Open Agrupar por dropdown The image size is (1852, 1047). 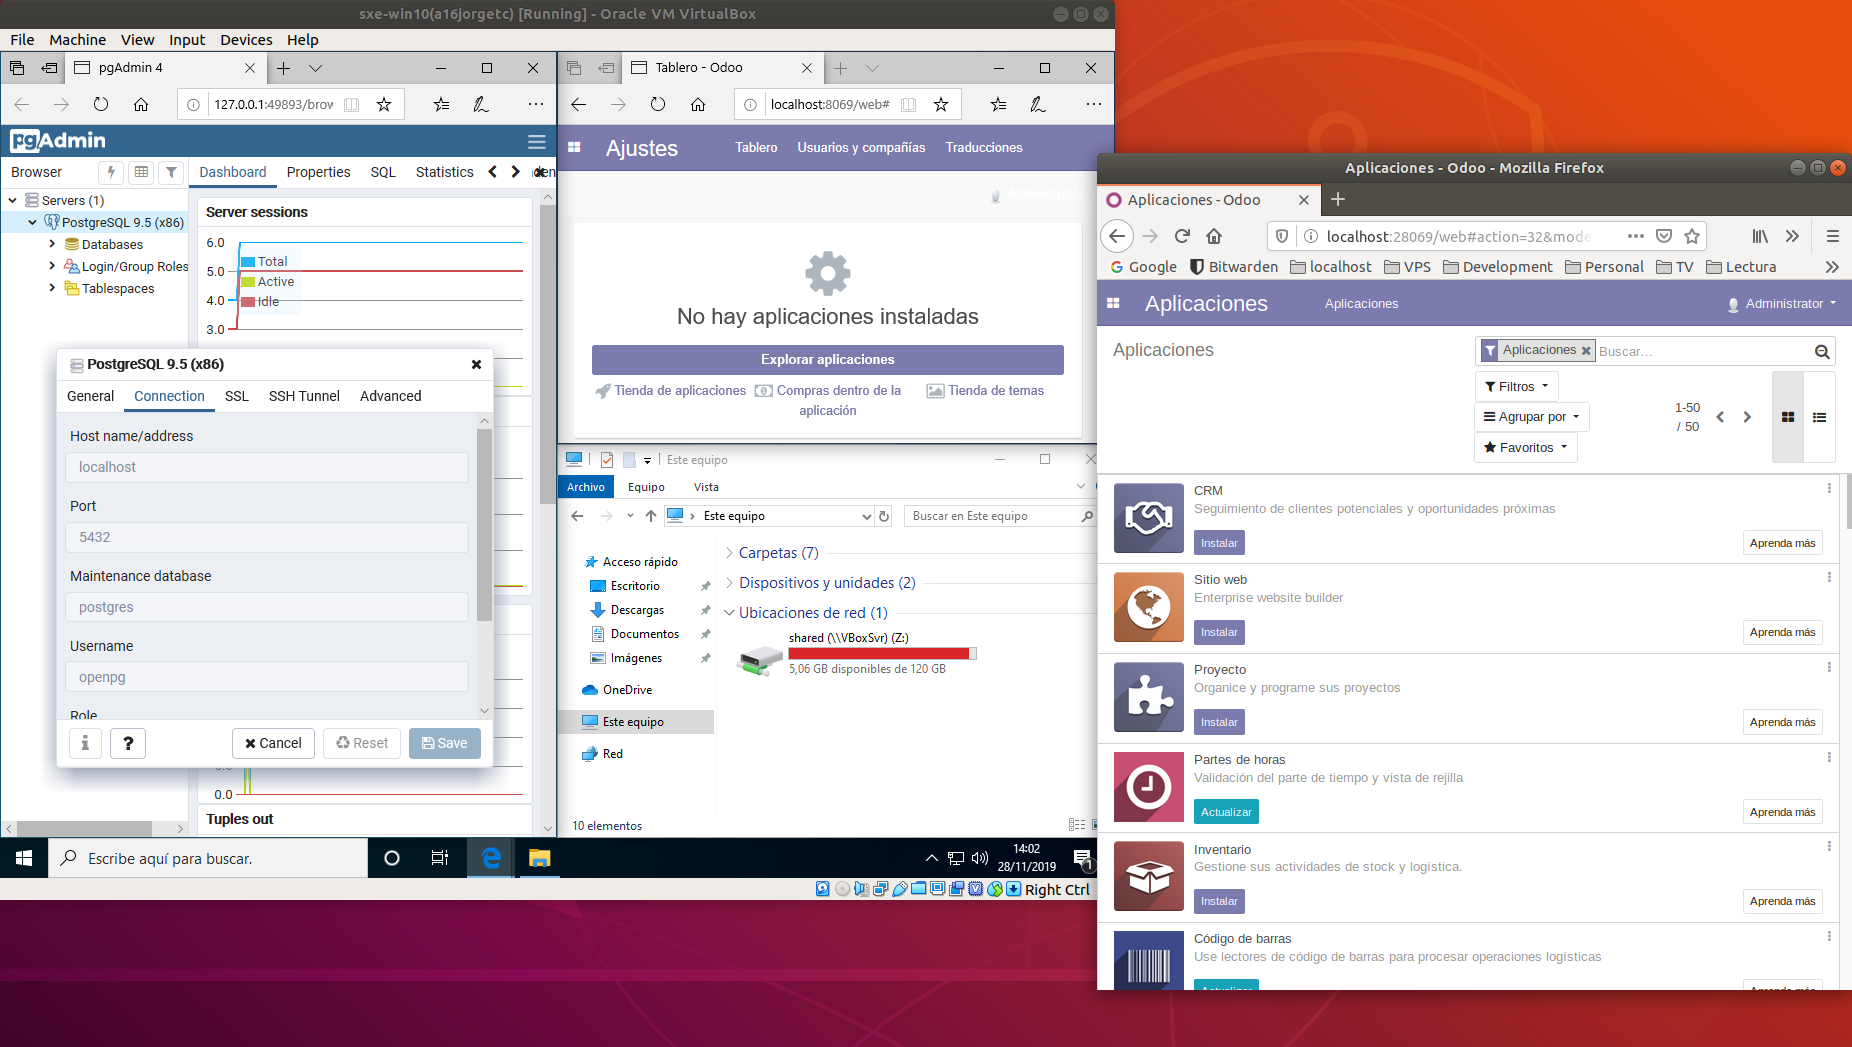(x=1531, y=417)
